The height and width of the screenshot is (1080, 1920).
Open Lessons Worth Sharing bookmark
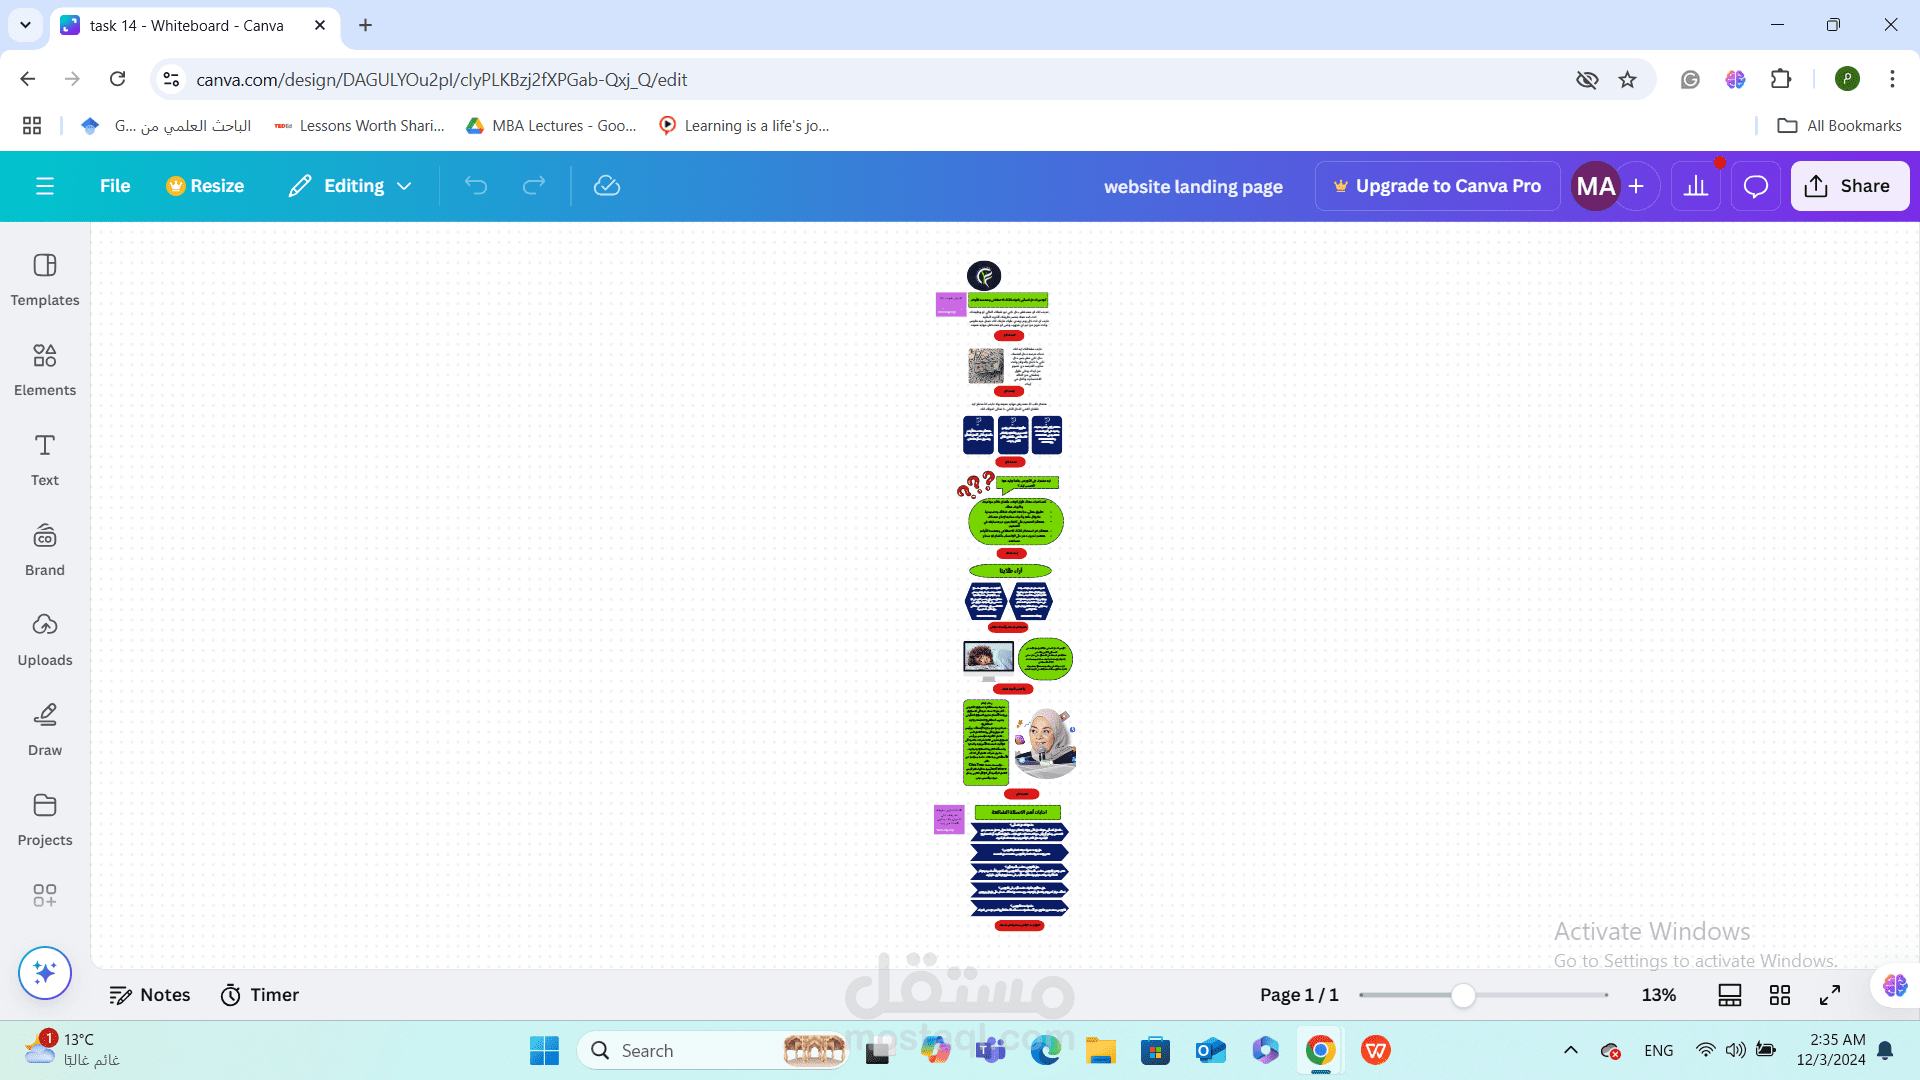(x=360, y=126)
